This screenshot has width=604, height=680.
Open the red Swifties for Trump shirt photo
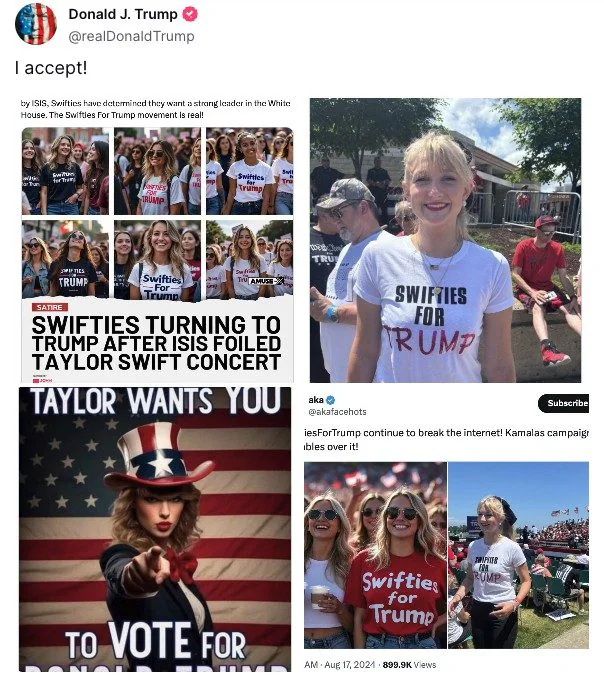pos(375,555)
